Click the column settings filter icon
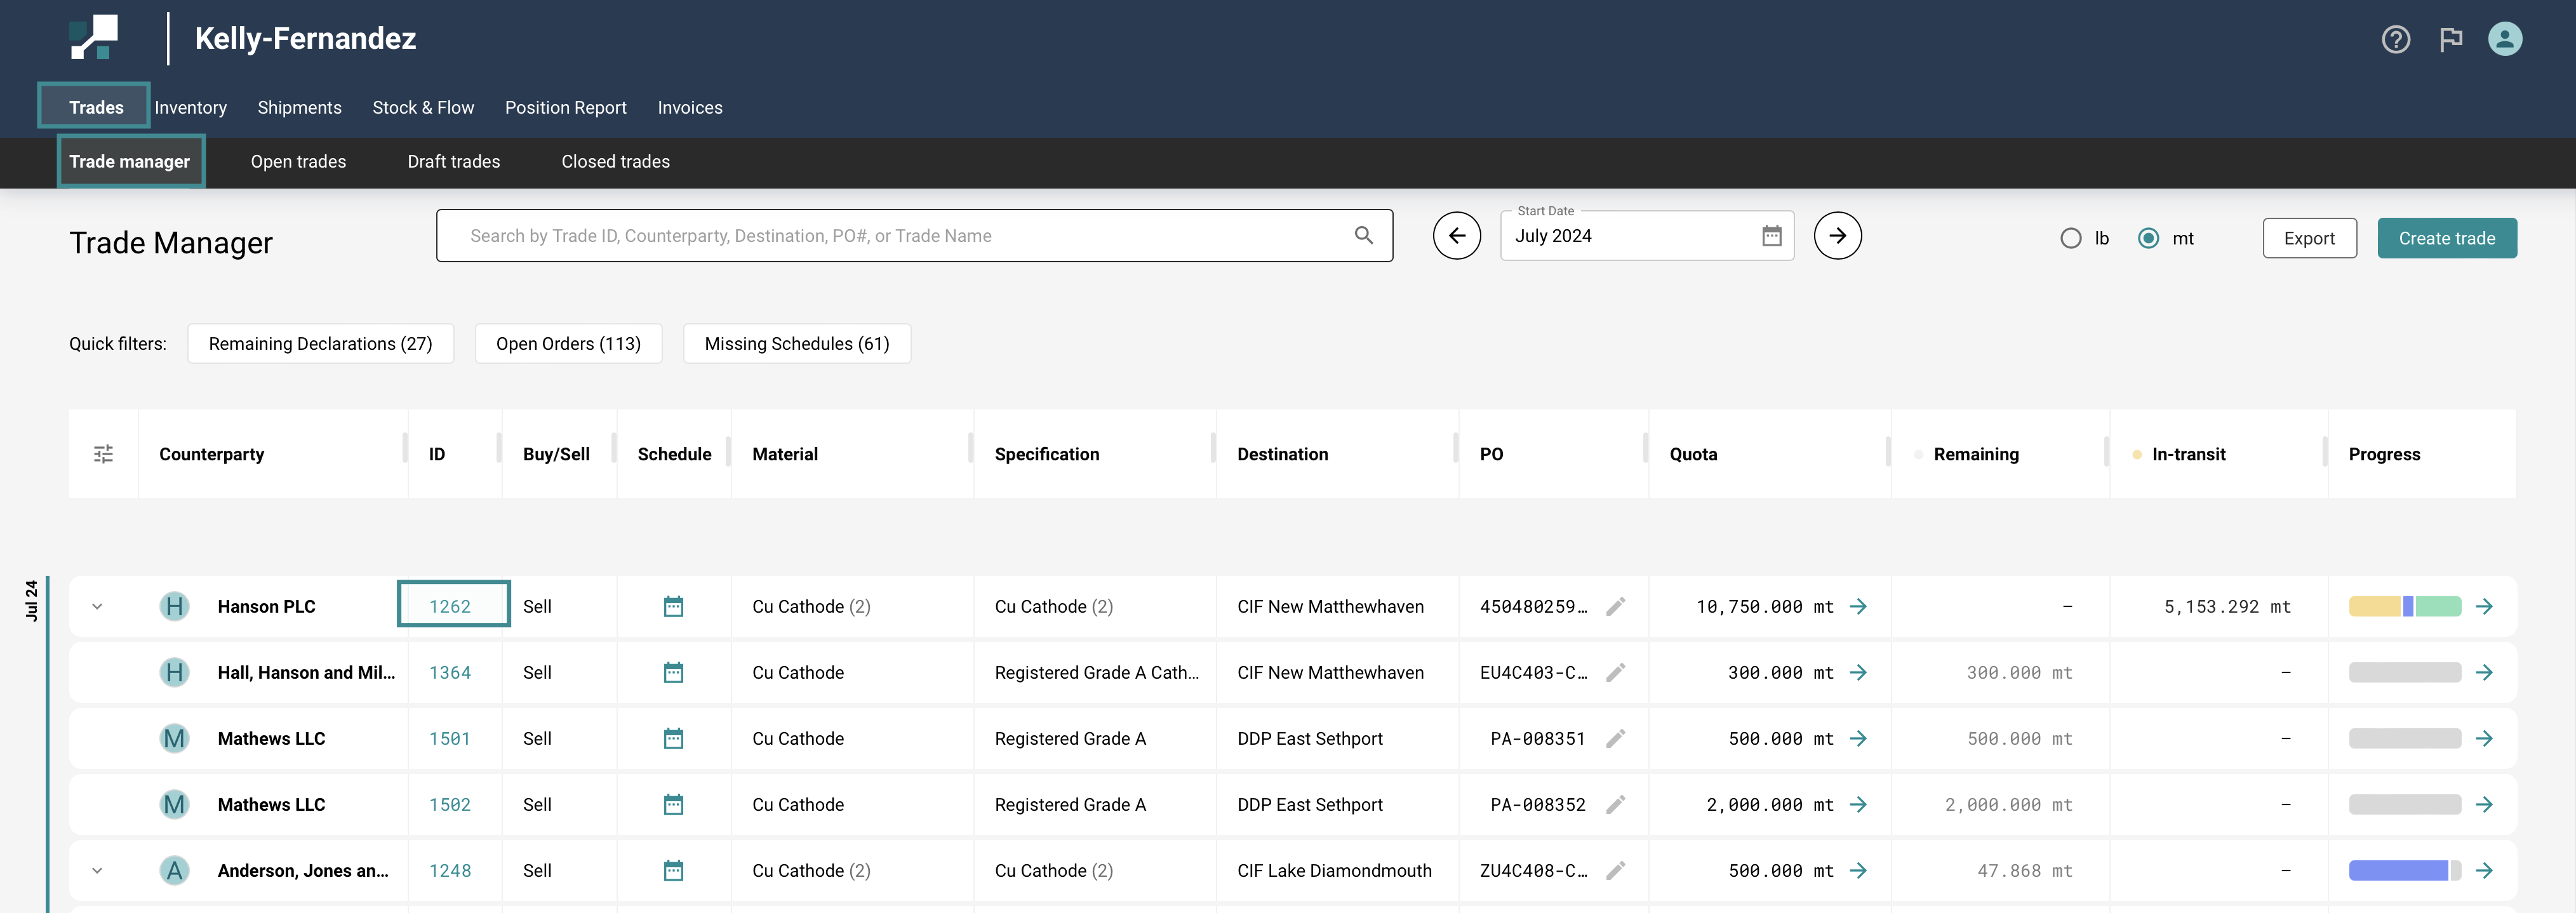2576x913 pixels. click(x=103, y=454)
